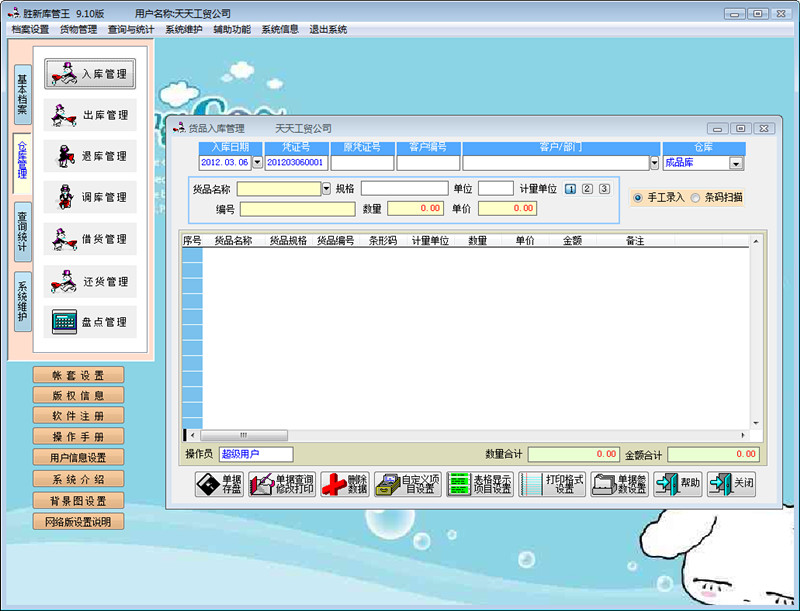This screenshot has height=611, width=800.
Task: Click the 单据存盘 save icon button
Action: [218, 484]
